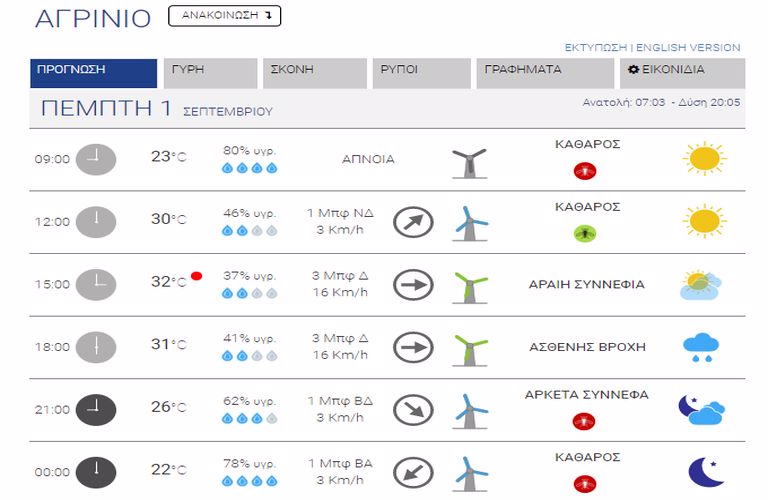This screenshot has height=500, width=768.
Task: Click the red heat indicator dot beside 32°C
Action: (x=196, y=276)
